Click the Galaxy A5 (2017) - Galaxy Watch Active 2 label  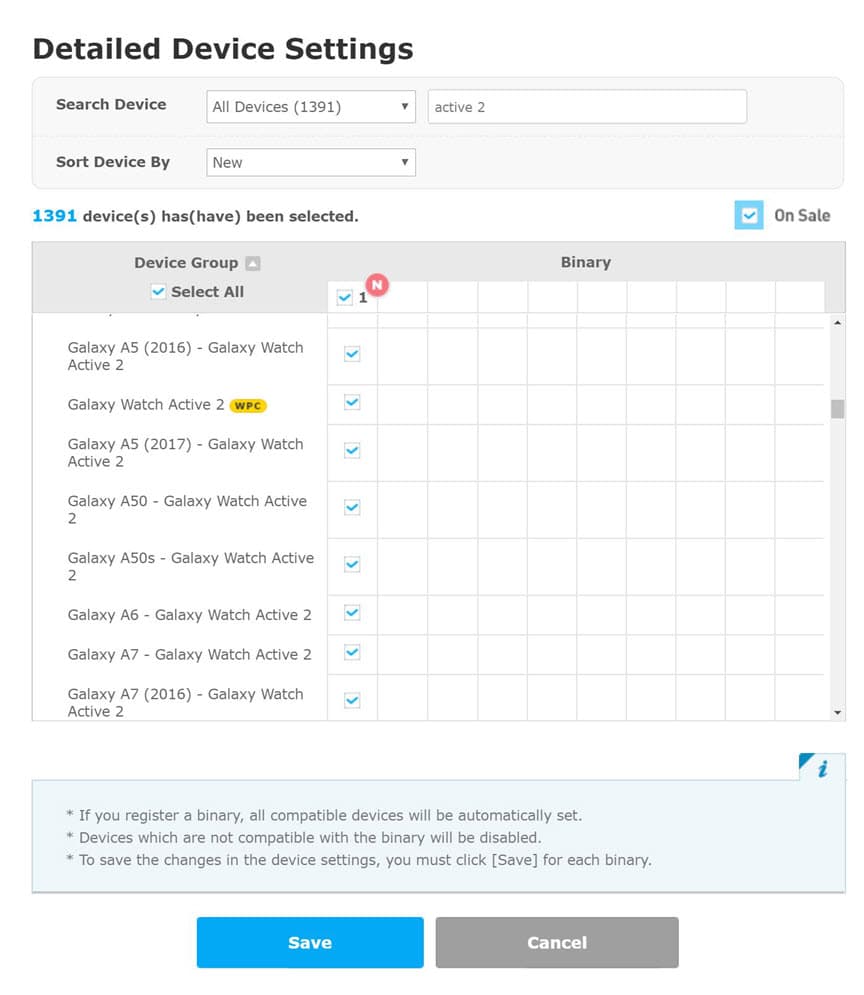point(185,452)
